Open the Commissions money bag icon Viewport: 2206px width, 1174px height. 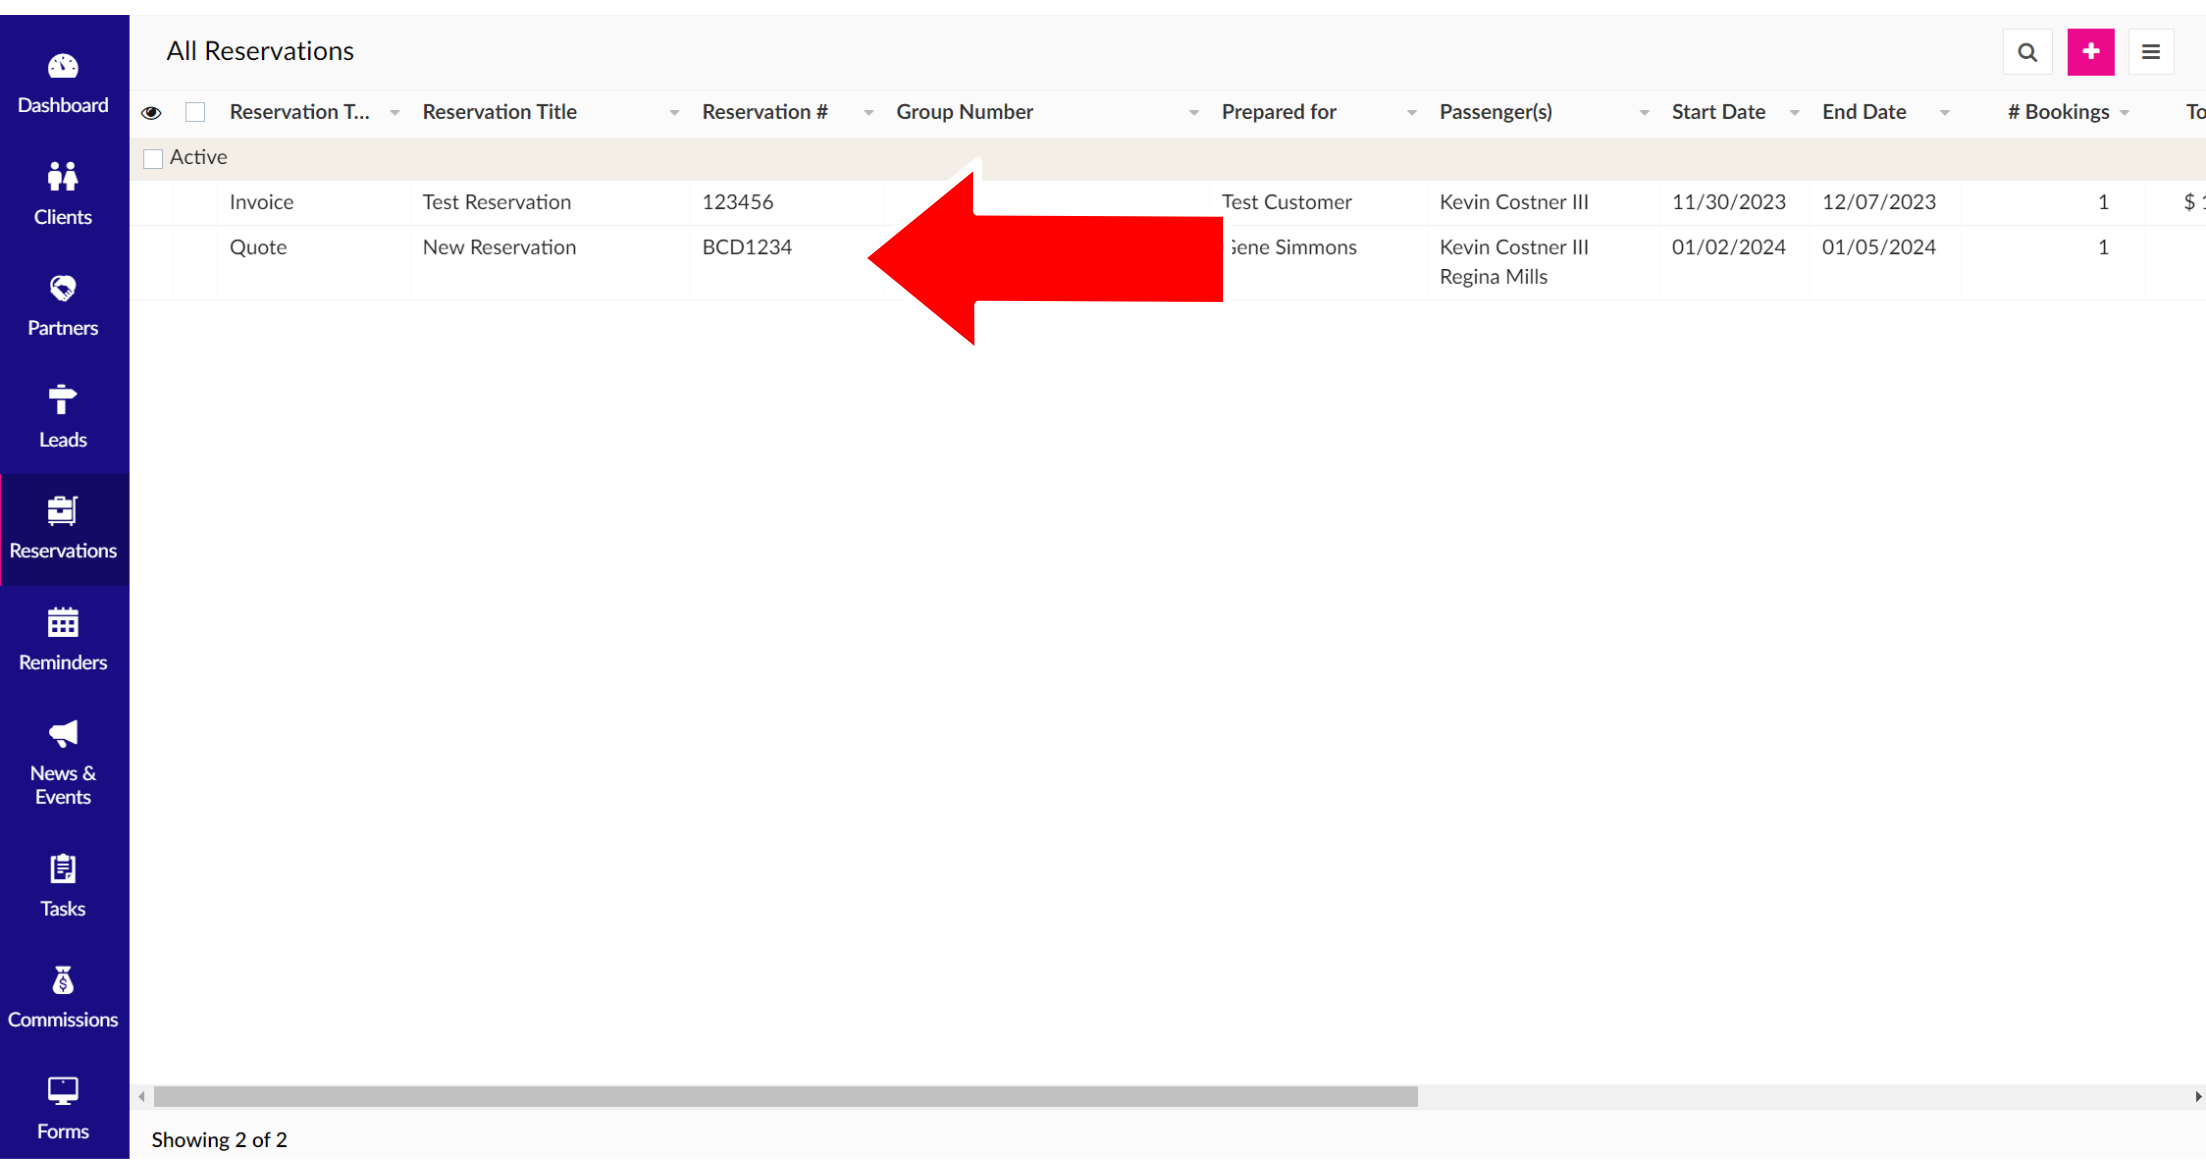click(63, 981)
